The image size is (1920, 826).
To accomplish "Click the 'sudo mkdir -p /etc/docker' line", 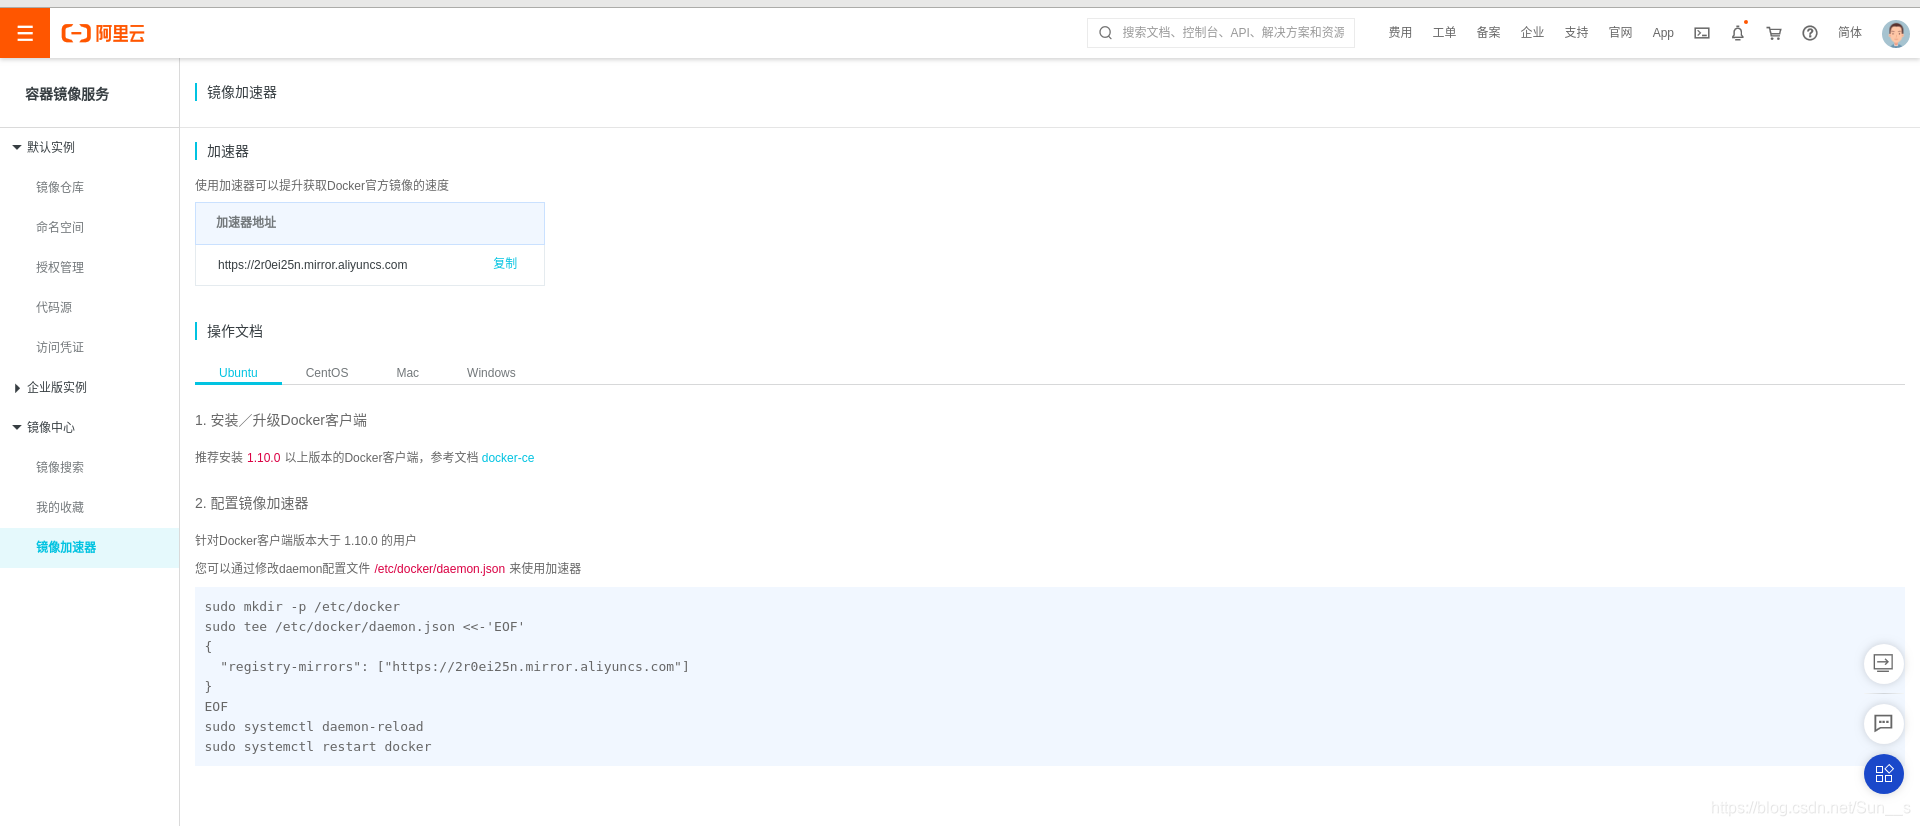I will [302, 607].
